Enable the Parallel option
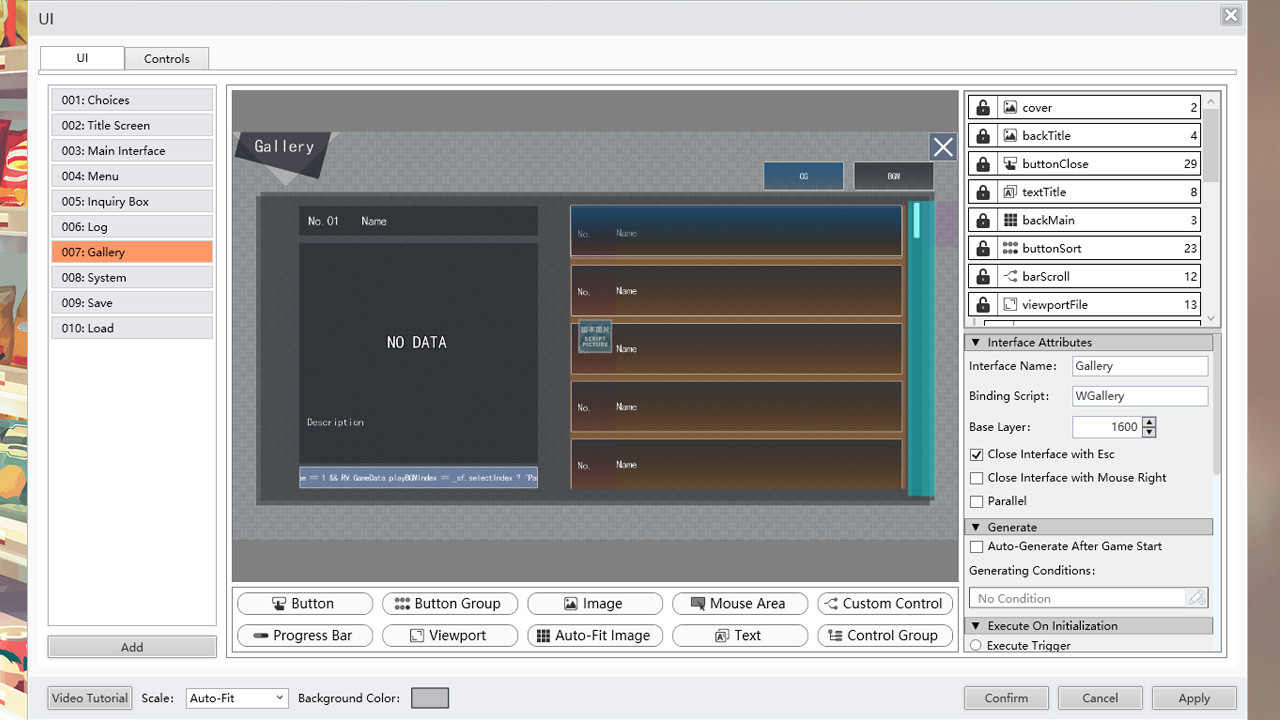This screenshot has width=1280, height=720. point(975,501)
